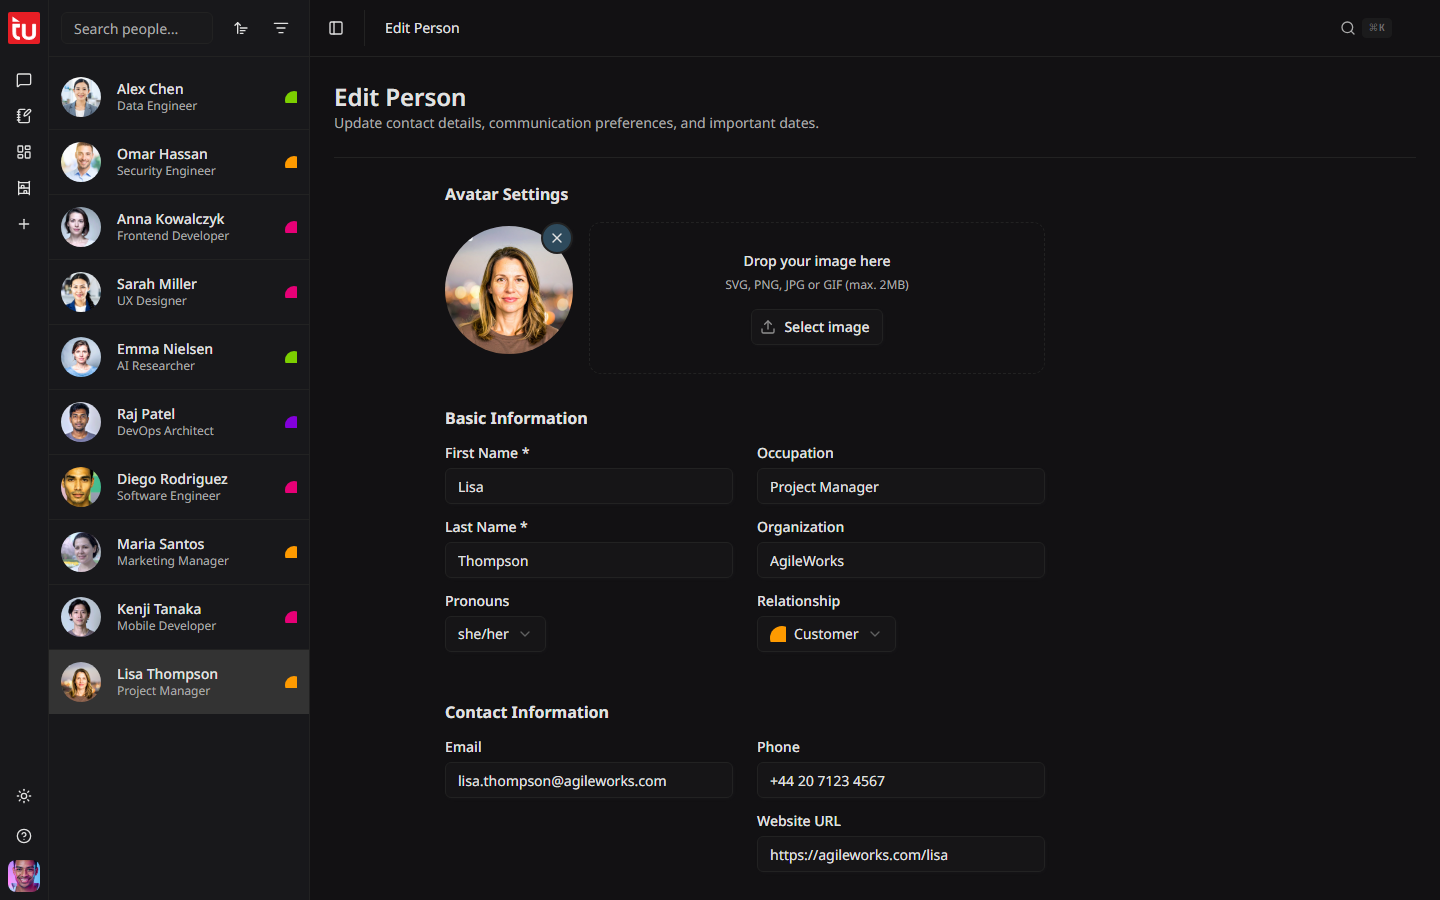Click the search magnifier icon in header
The image size is (1440, 900).
pyautogui.click(x=1348, y=28)
